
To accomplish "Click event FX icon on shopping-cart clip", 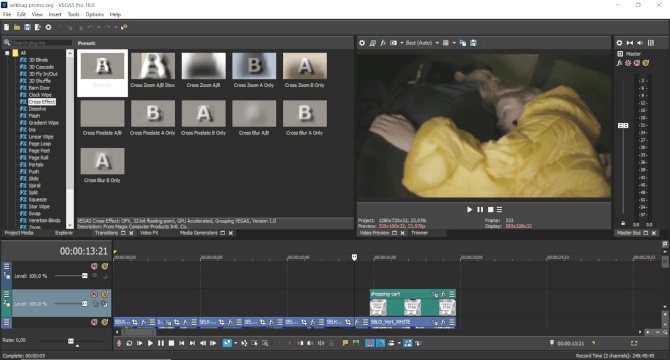I will coord(443,294).
